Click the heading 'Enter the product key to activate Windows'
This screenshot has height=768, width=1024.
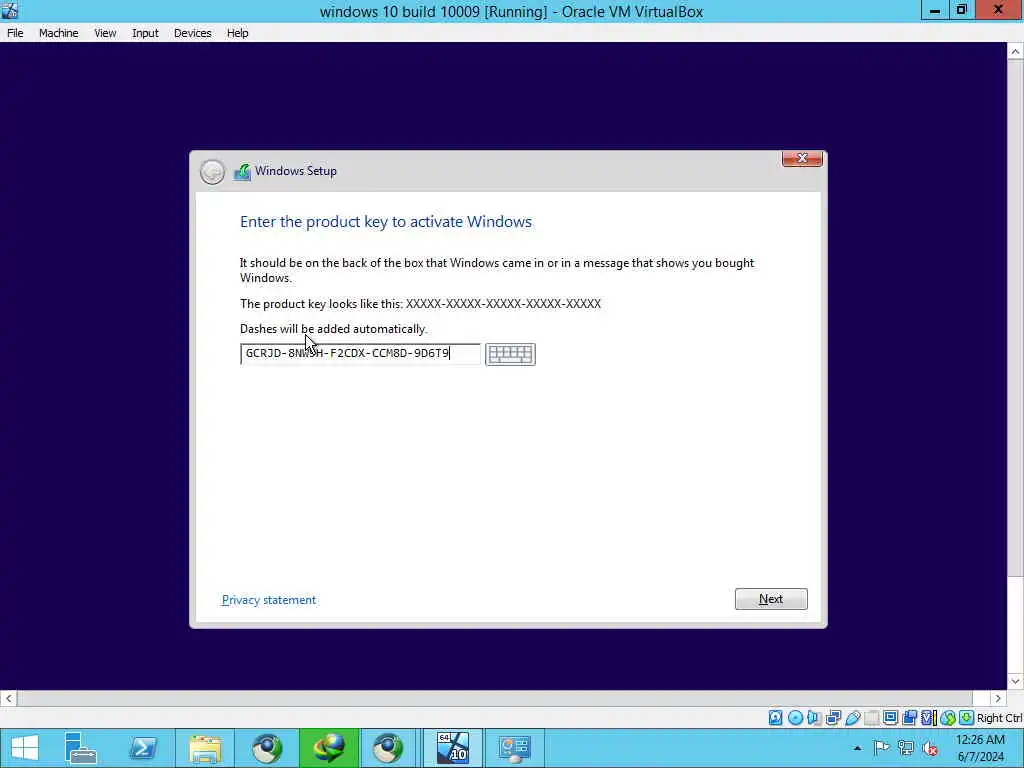pyautogui.click(x=386, y=221)
